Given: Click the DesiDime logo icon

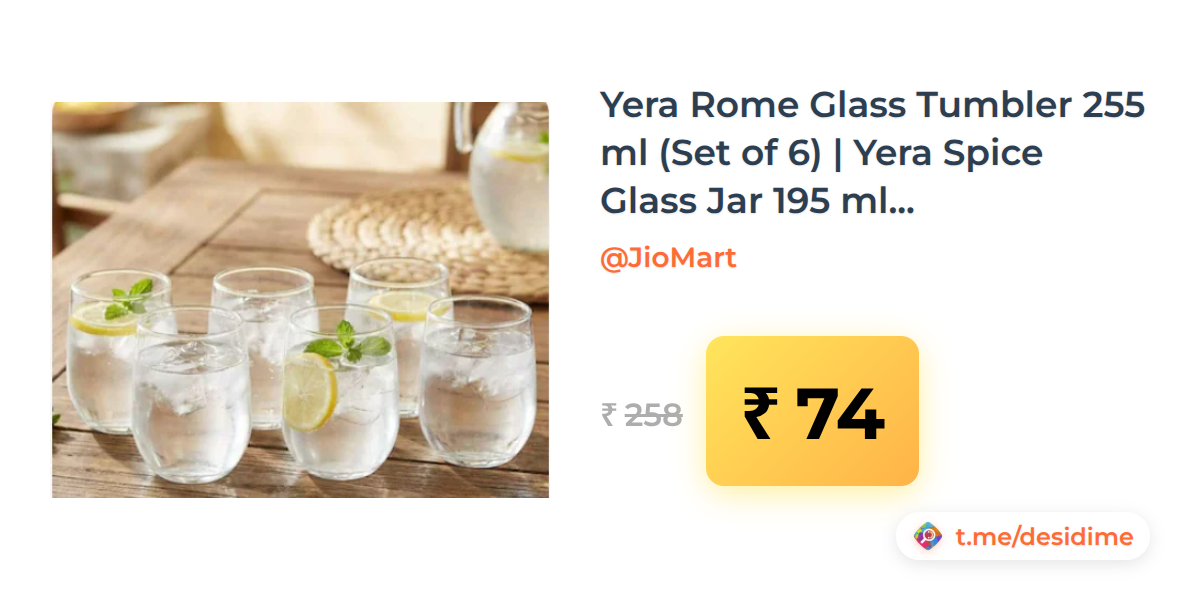Looking at the screenshot, I should coord(928,537).
